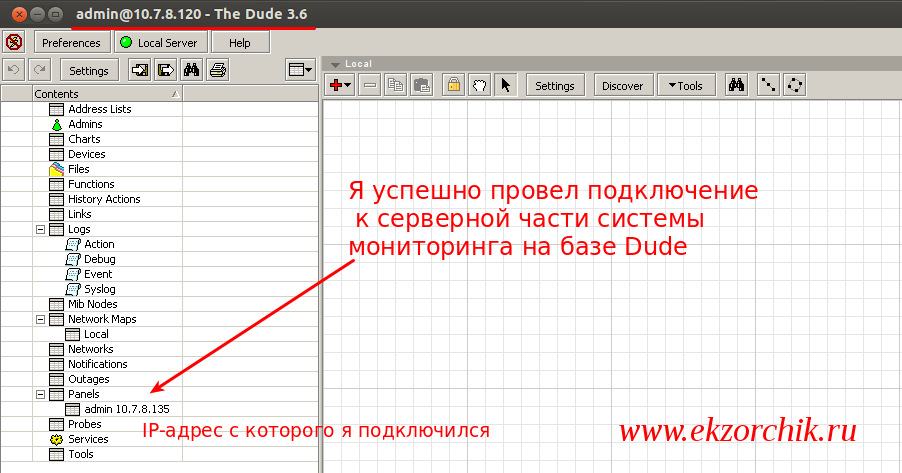Click the Services gear icon
Screen dimensions: 902x473
(x=56, y=439)
